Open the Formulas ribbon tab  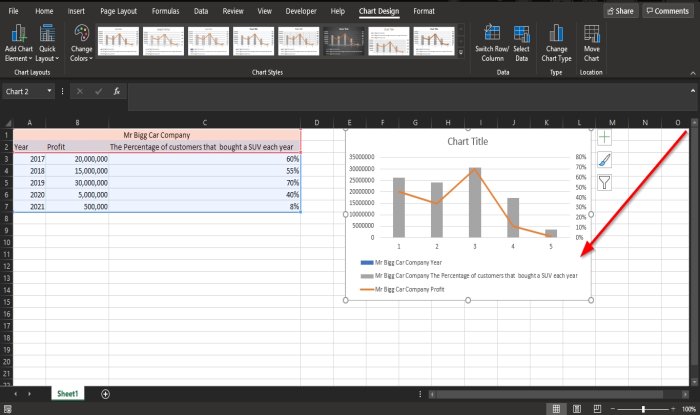pyautogui.click(x=165, y=11)
